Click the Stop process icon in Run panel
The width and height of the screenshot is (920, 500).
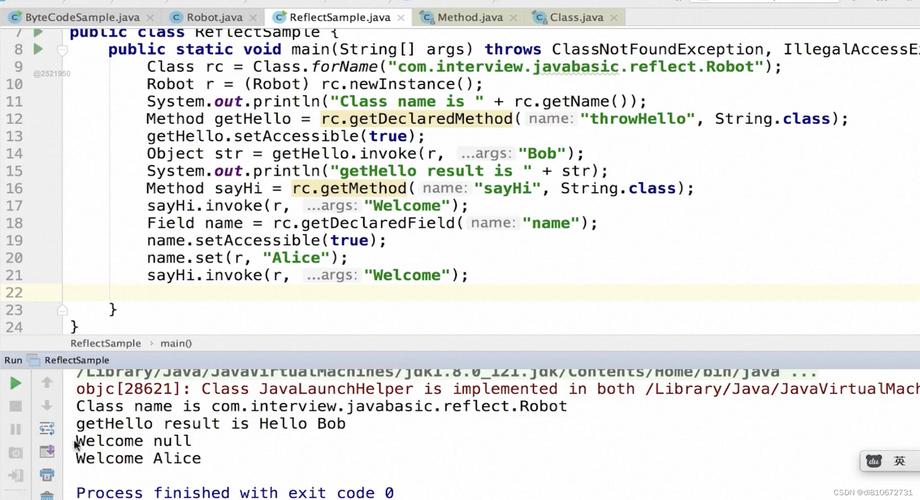15,406
